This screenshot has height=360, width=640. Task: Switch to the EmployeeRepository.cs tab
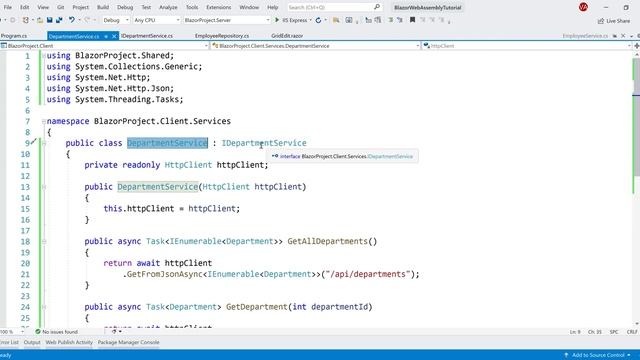click(222, 36)
